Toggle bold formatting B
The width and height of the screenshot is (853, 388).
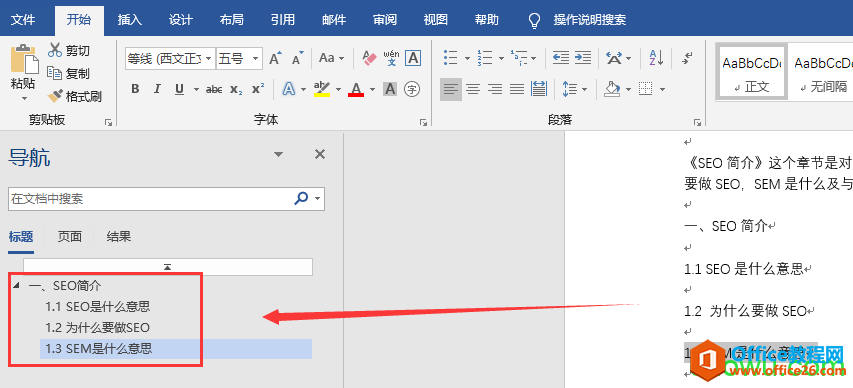(x=135, y=89)
